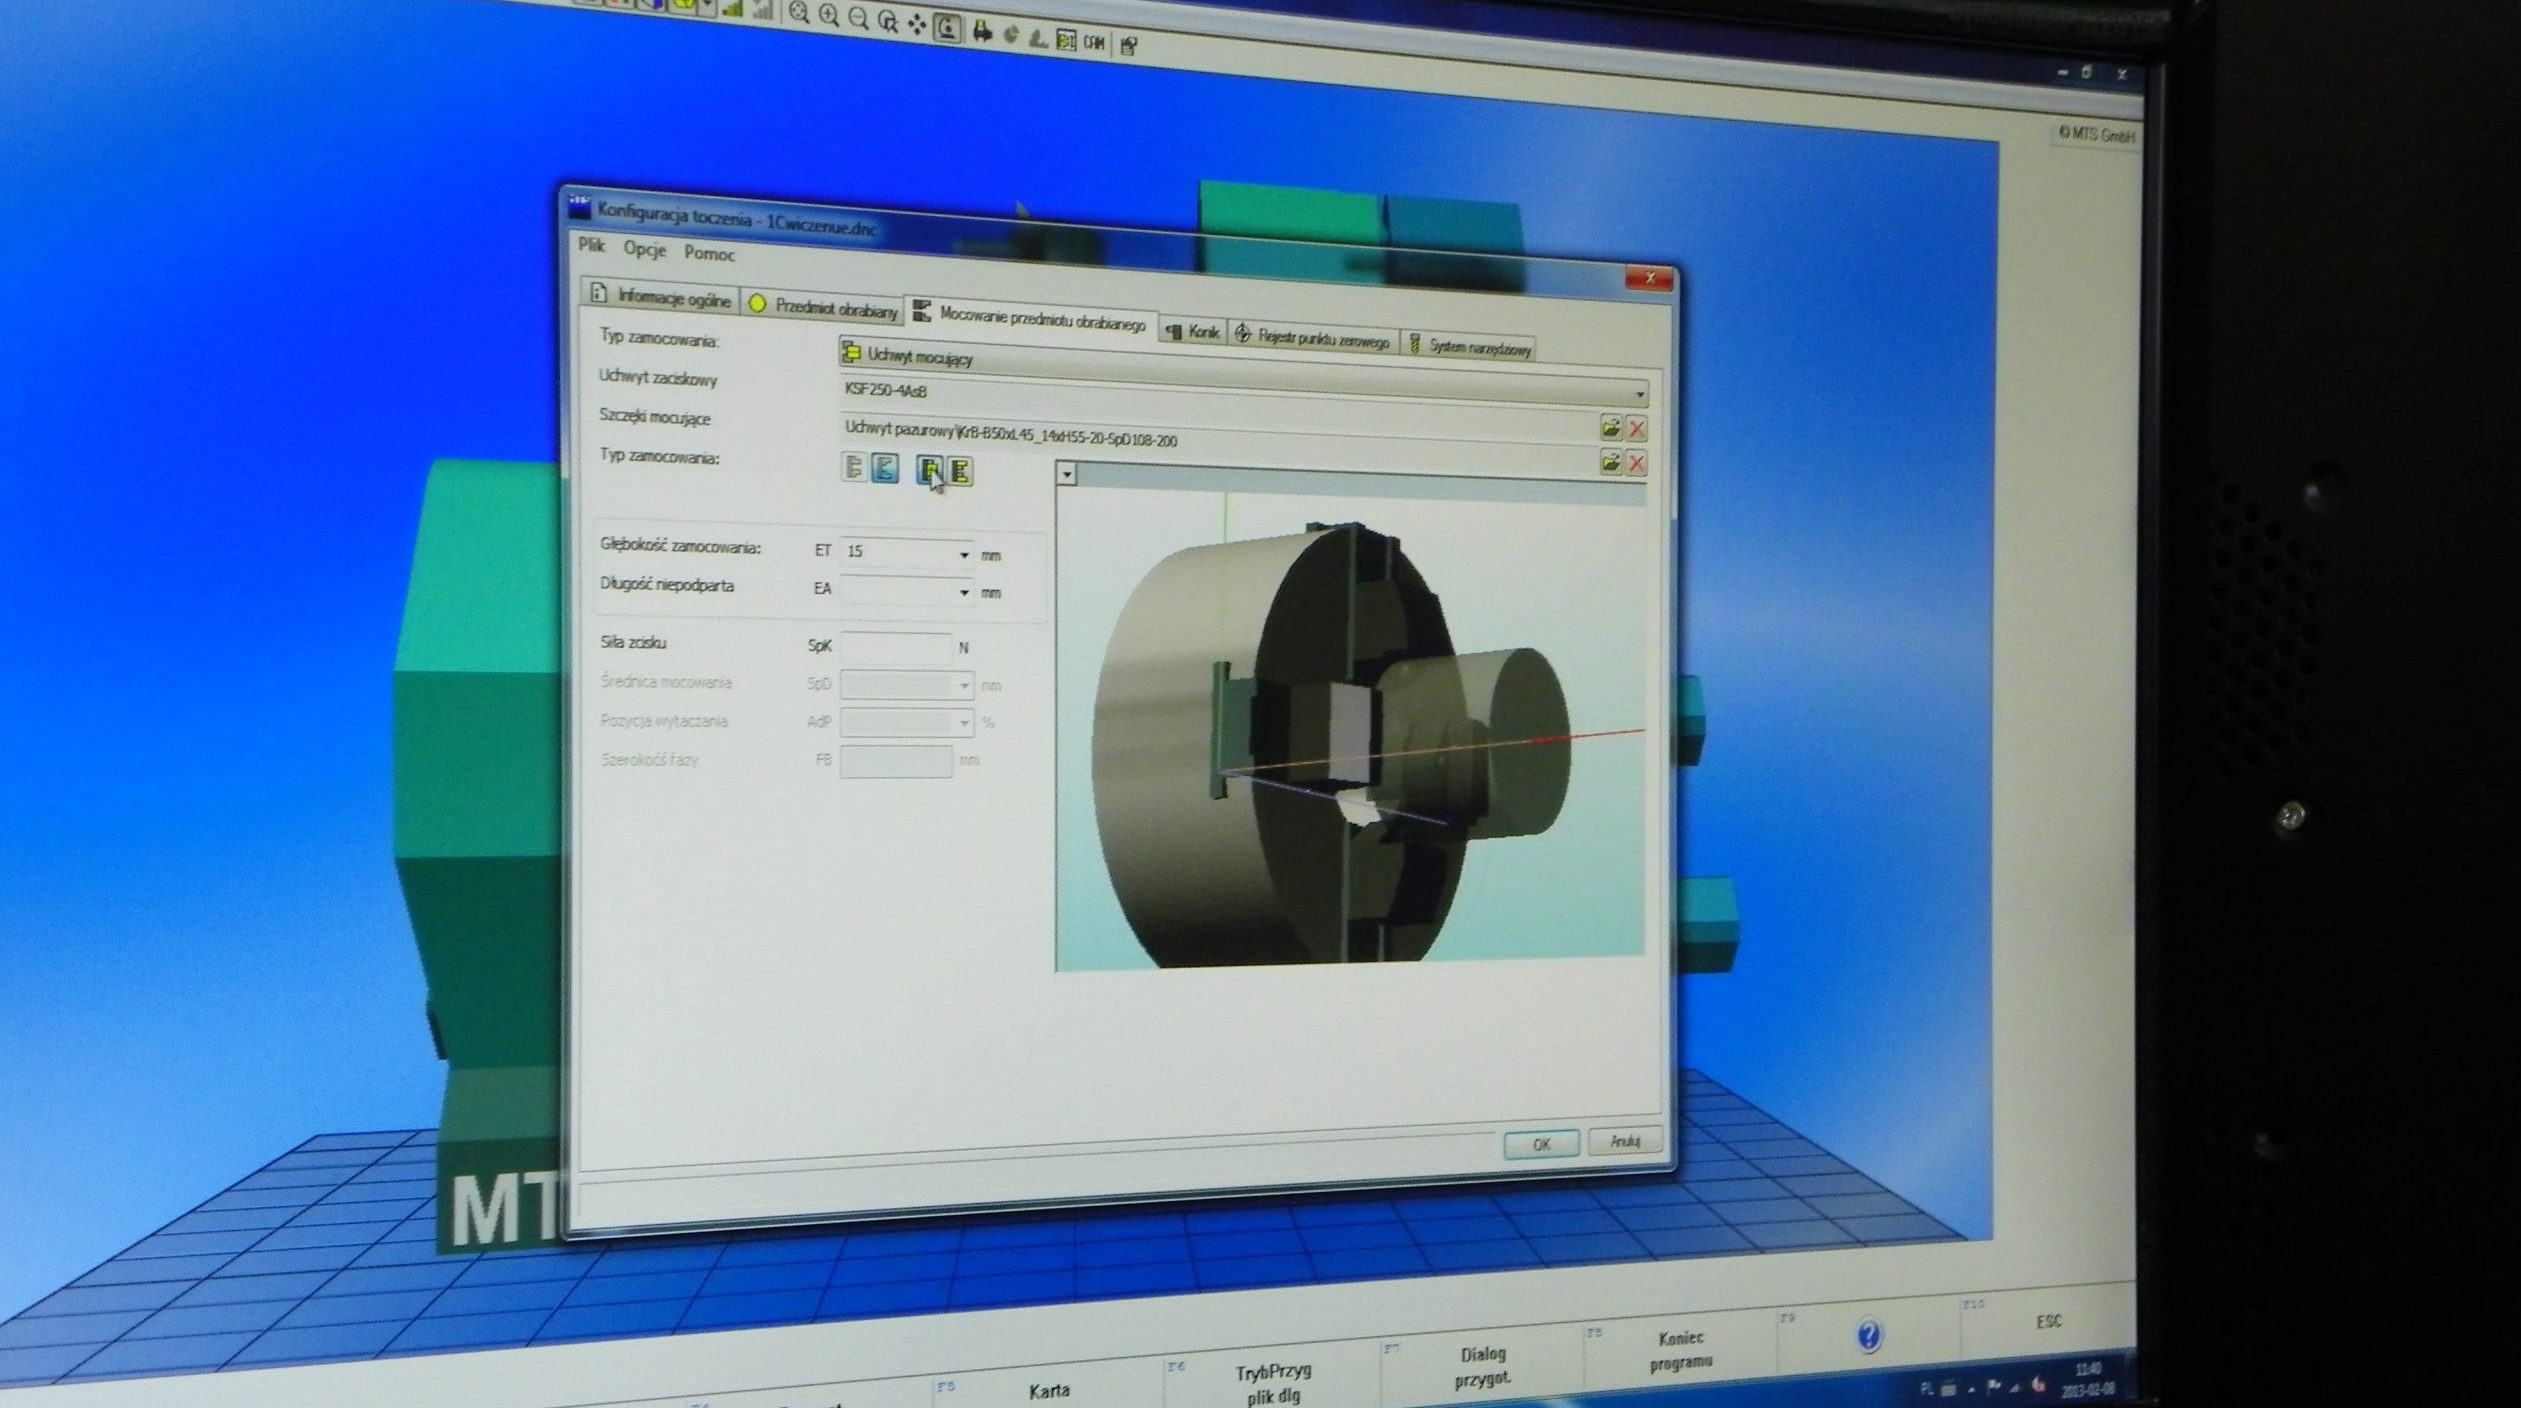The height and width of the screenshot is (1408, 2521).
Task: Click the Anuluj button
Action: coord(1625,1141)
